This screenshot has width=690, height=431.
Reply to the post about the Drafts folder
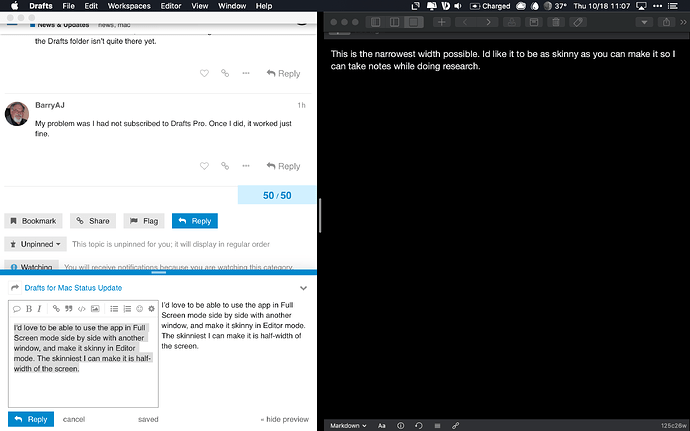click(283, 74)
